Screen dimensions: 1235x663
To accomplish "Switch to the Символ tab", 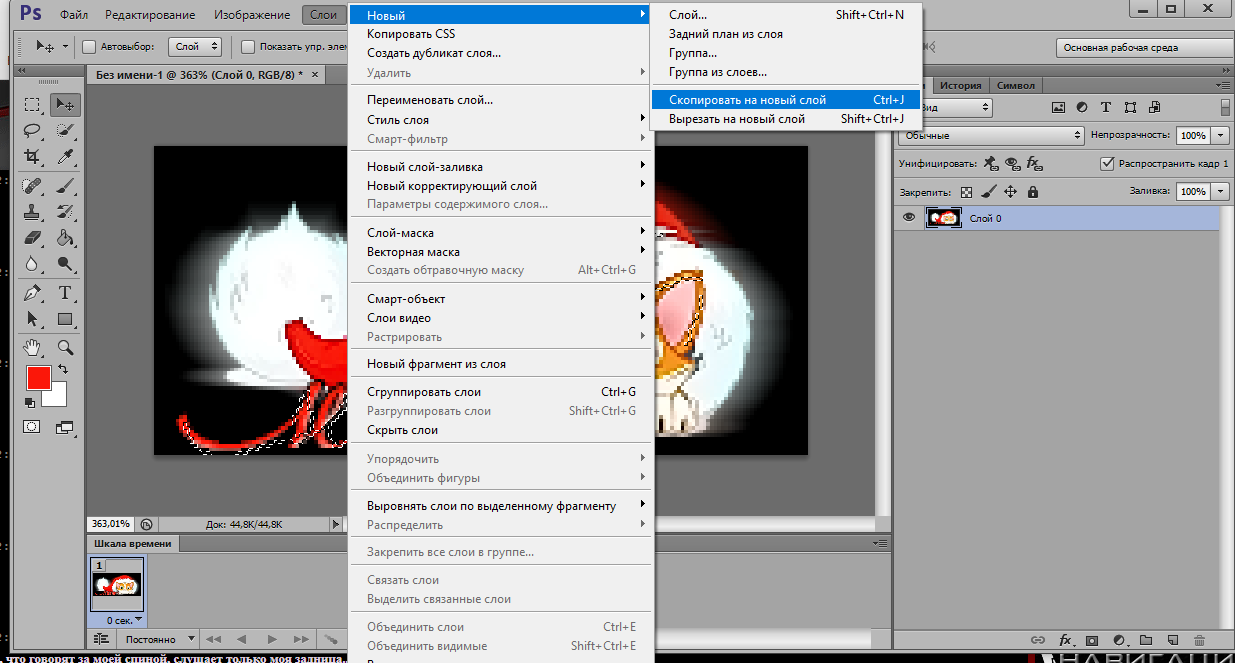I will point(1016,86).
